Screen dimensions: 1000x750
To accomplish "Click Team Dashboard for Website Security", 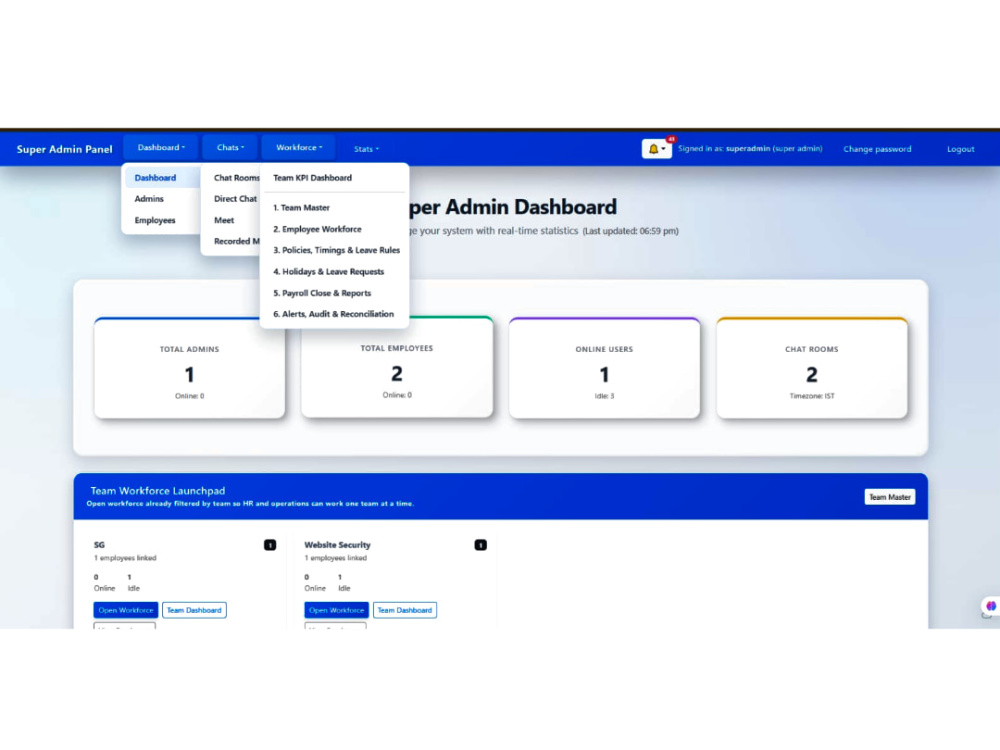I will (404, 610).
